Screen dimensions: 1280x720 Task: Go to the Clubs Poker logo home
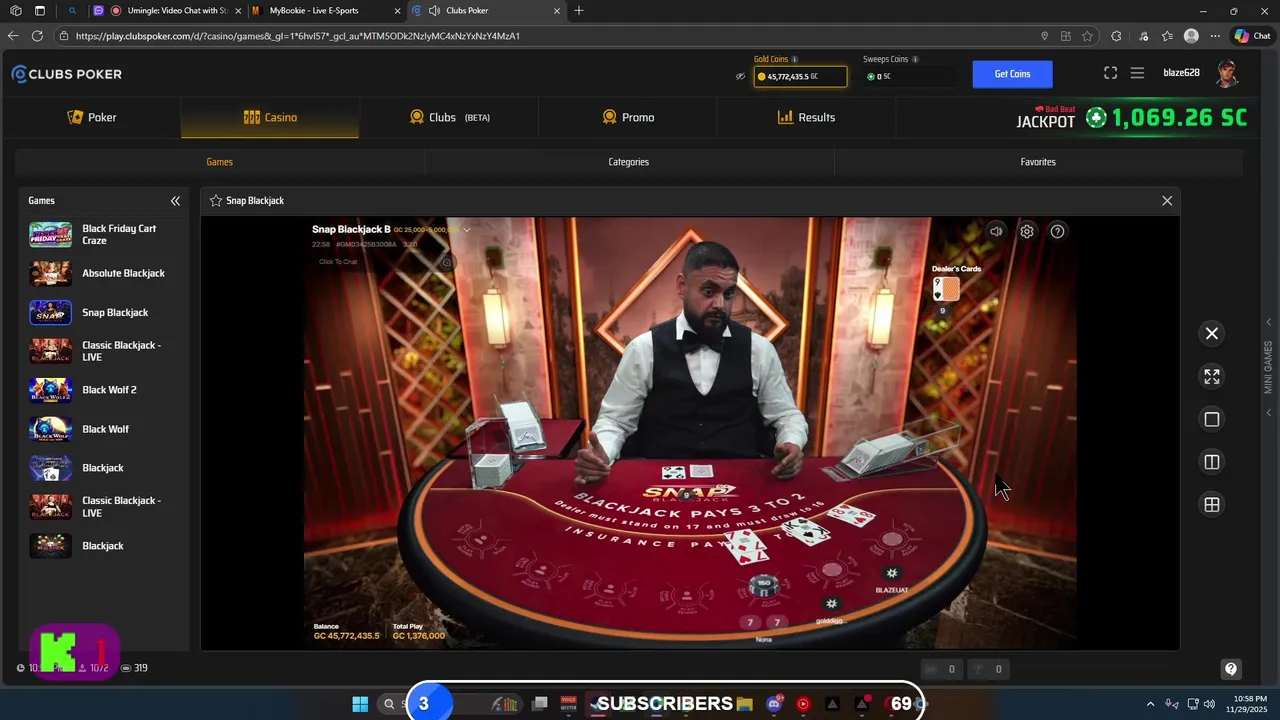click(67, 74)
